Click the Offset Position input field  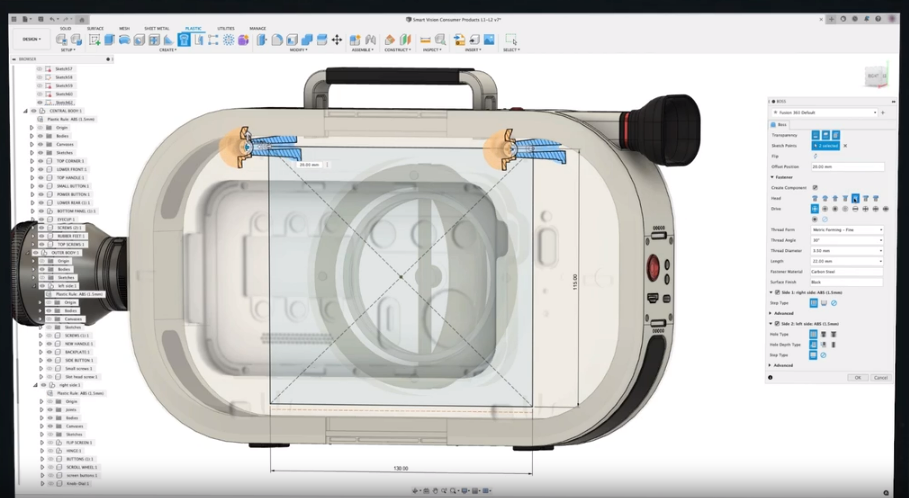pyautogui.click(x=847, y=167)
